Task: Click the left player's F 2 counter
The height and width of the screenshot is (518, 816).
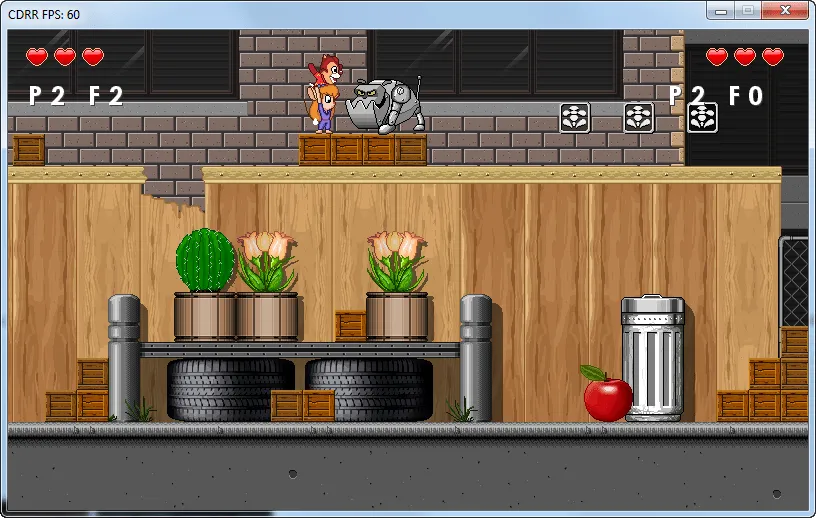Action: coord(106,96)
